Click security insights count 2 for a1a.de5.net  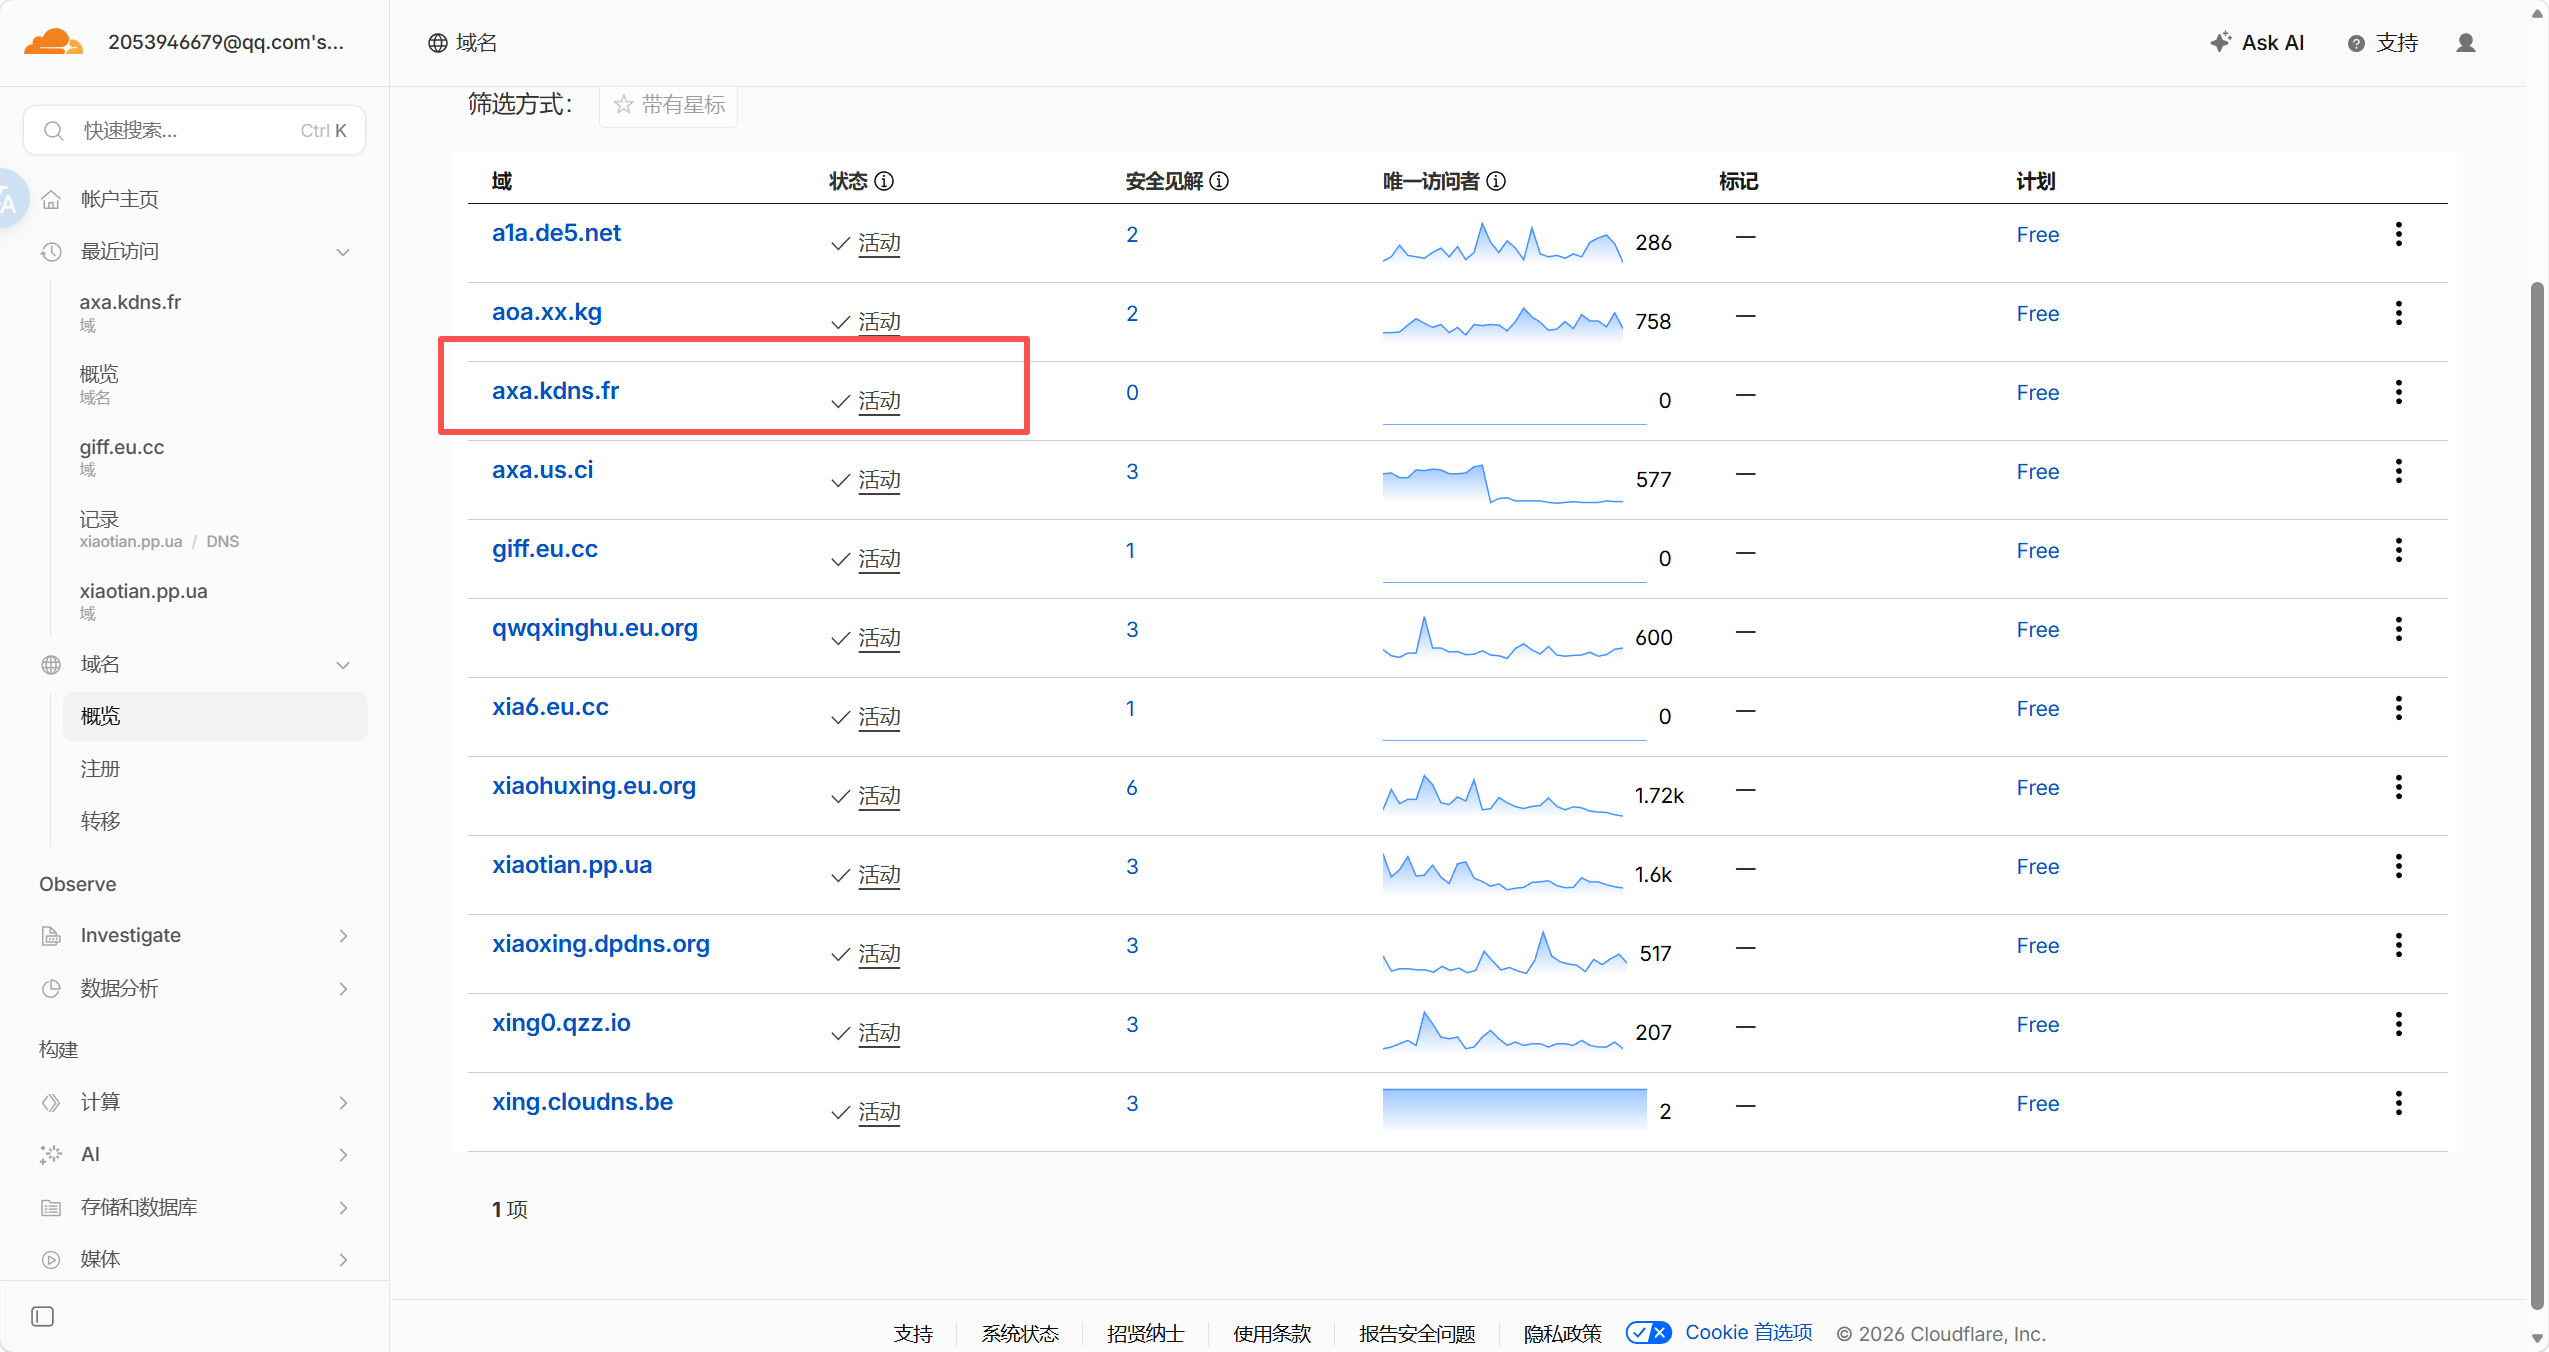(1131, 235)
